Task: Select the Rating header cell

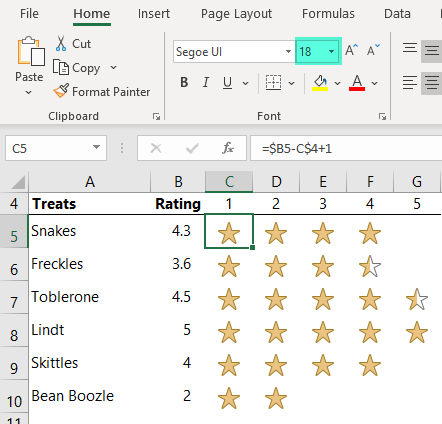Action: coord(178,204)
